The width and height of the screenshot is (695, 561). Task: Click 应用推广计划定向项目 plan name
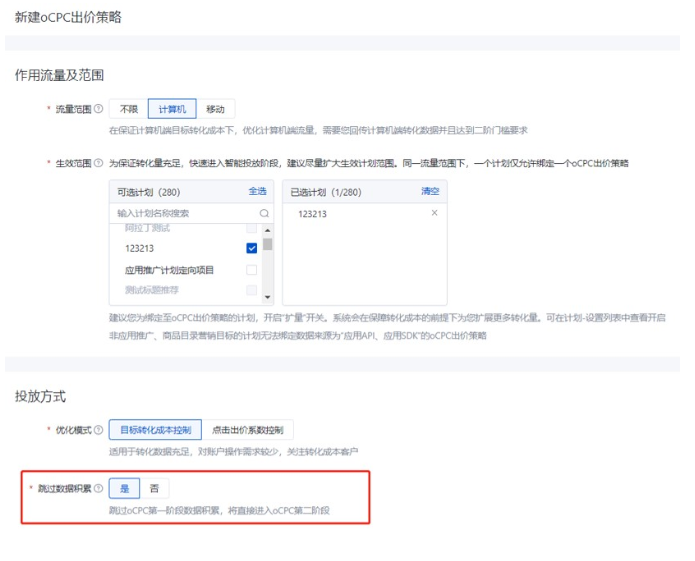(x=169, y=270)
